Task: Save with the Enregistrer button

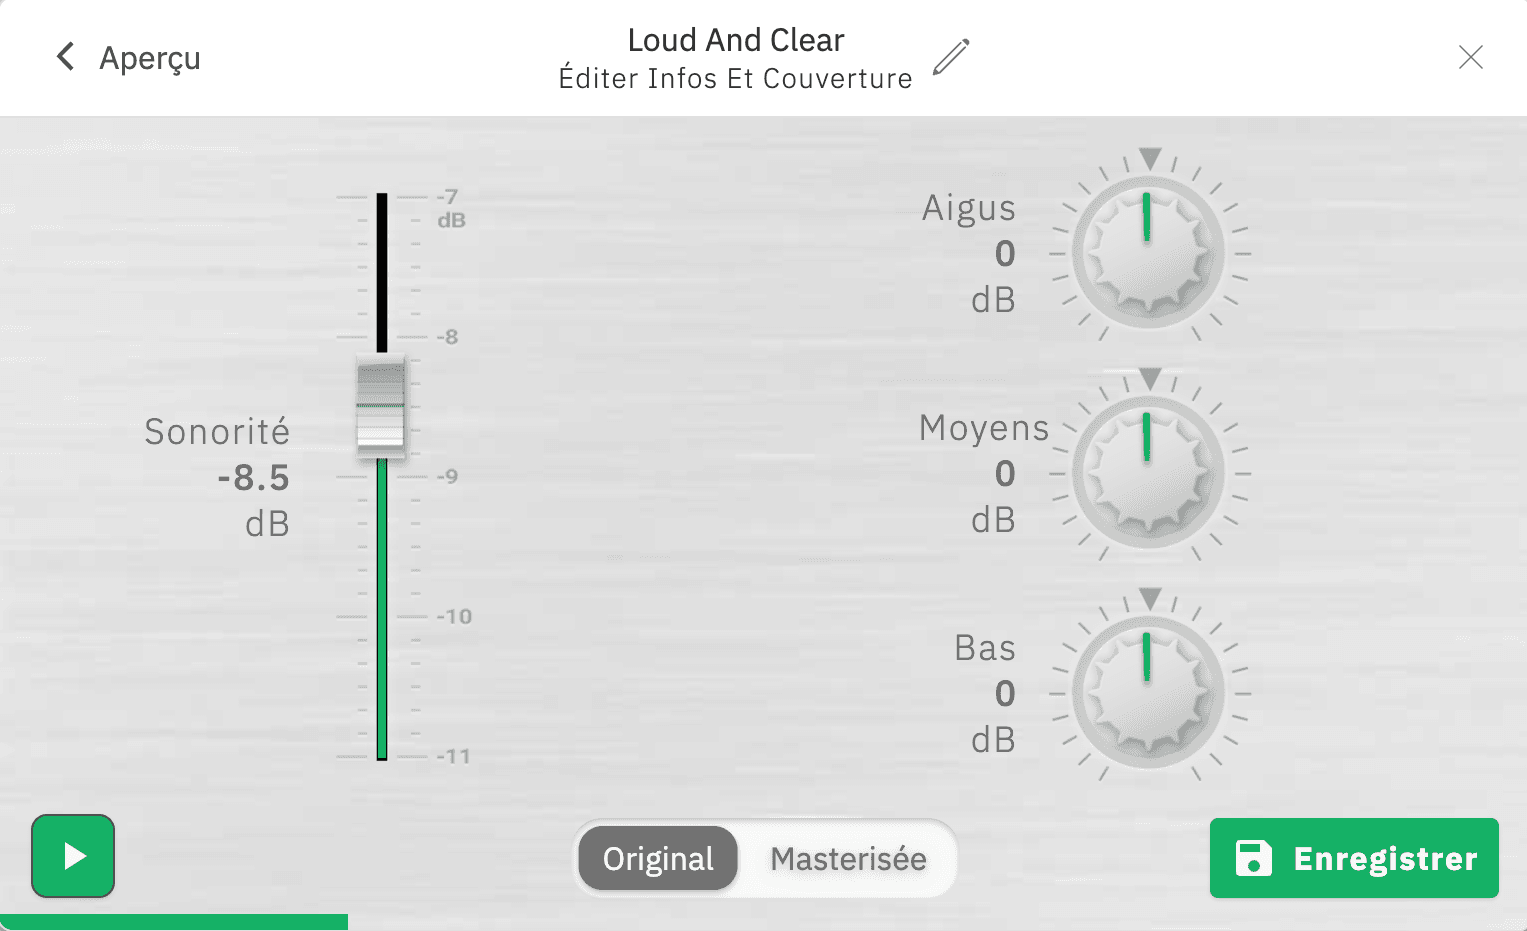Action: [x=1354, y=858]
